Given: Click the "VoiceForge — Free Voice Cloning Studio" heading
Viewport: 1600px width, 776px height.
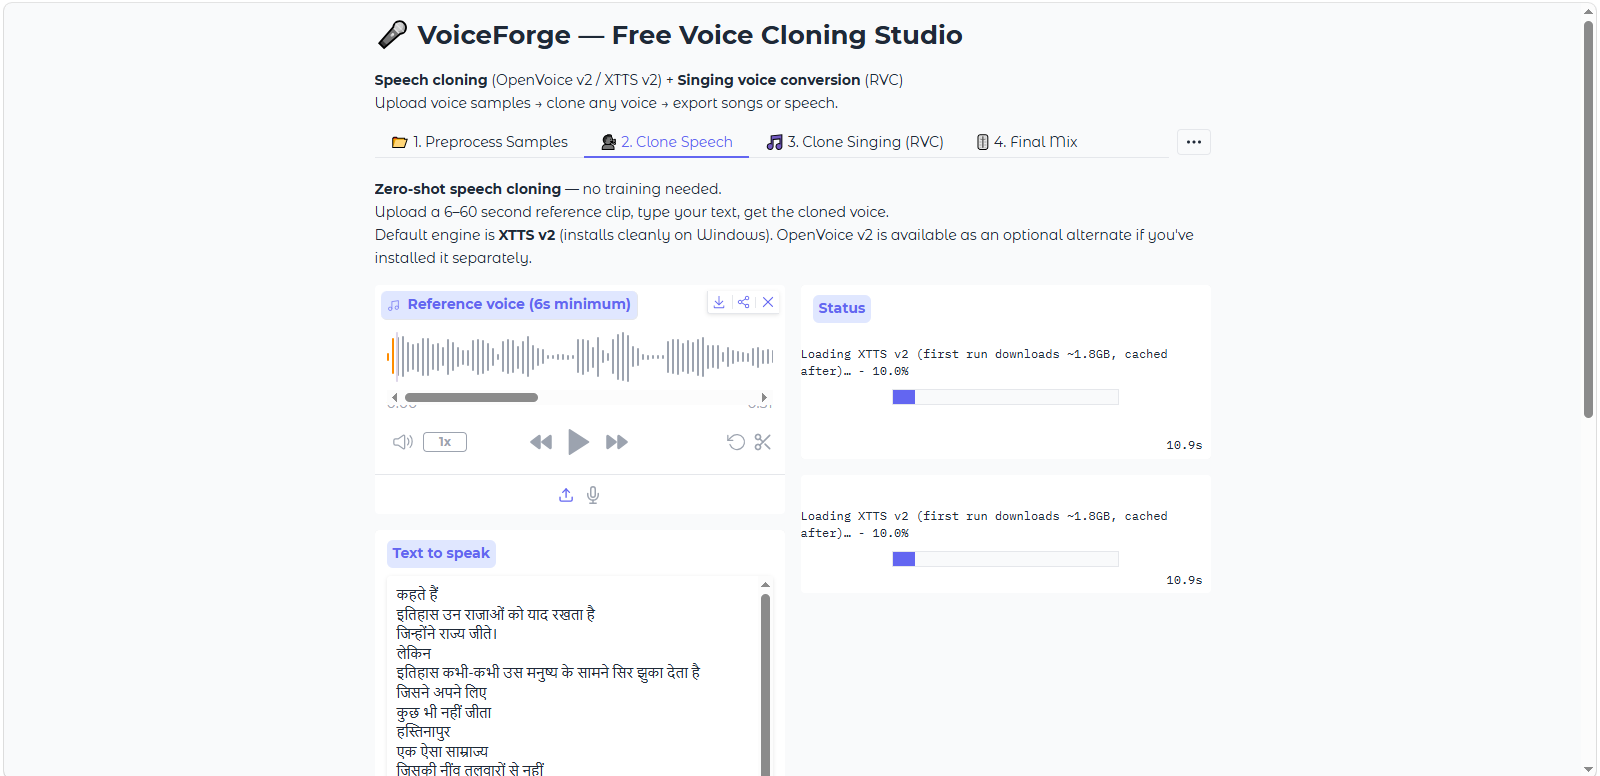Looking at the screenshot, I should click(x=690, y=35).
